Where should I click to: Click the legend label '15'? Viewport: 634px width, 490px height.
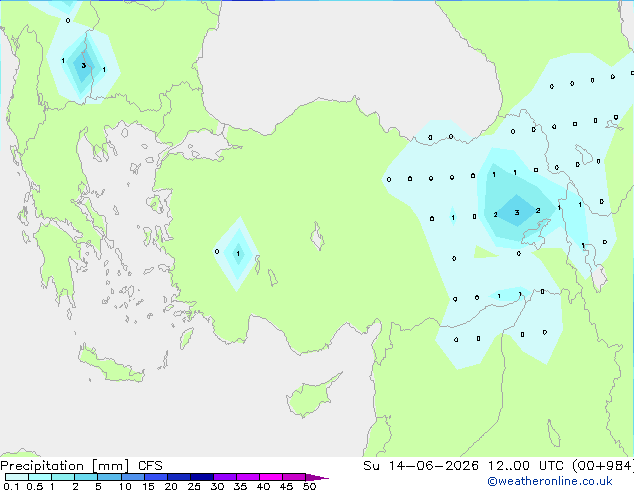point(148,486)
